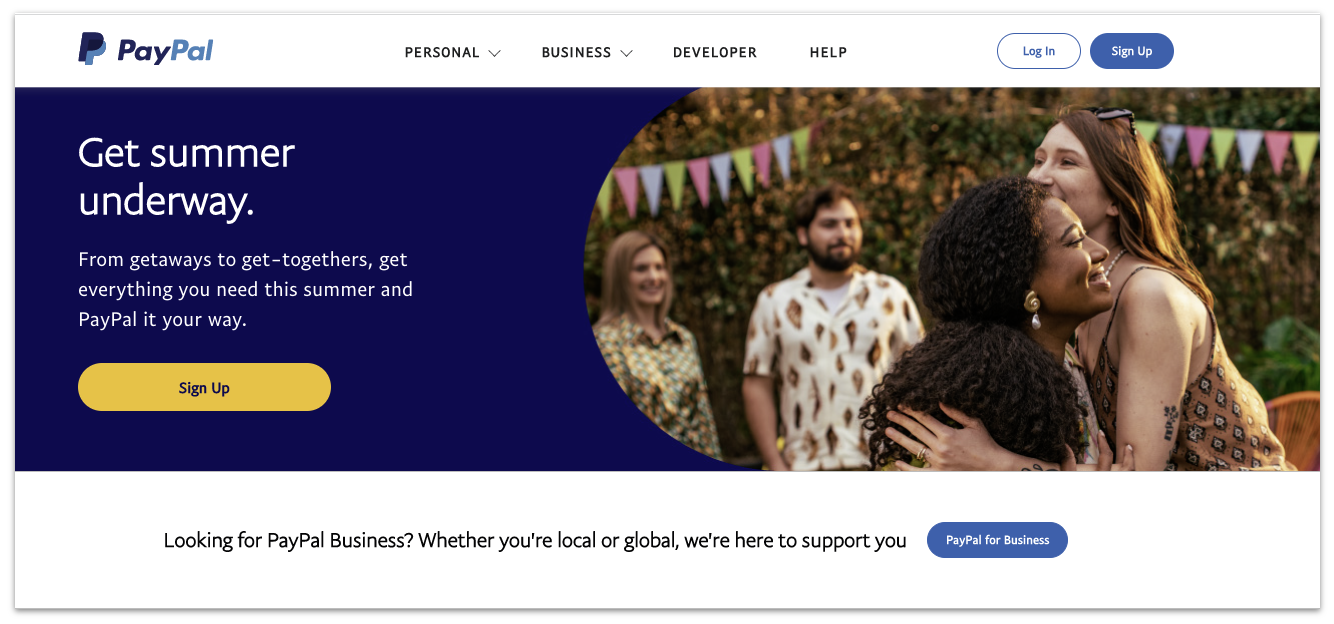Viewport: 1334px width, 624px height.
Task: Click the white navigation bar area
Action: 920,50
